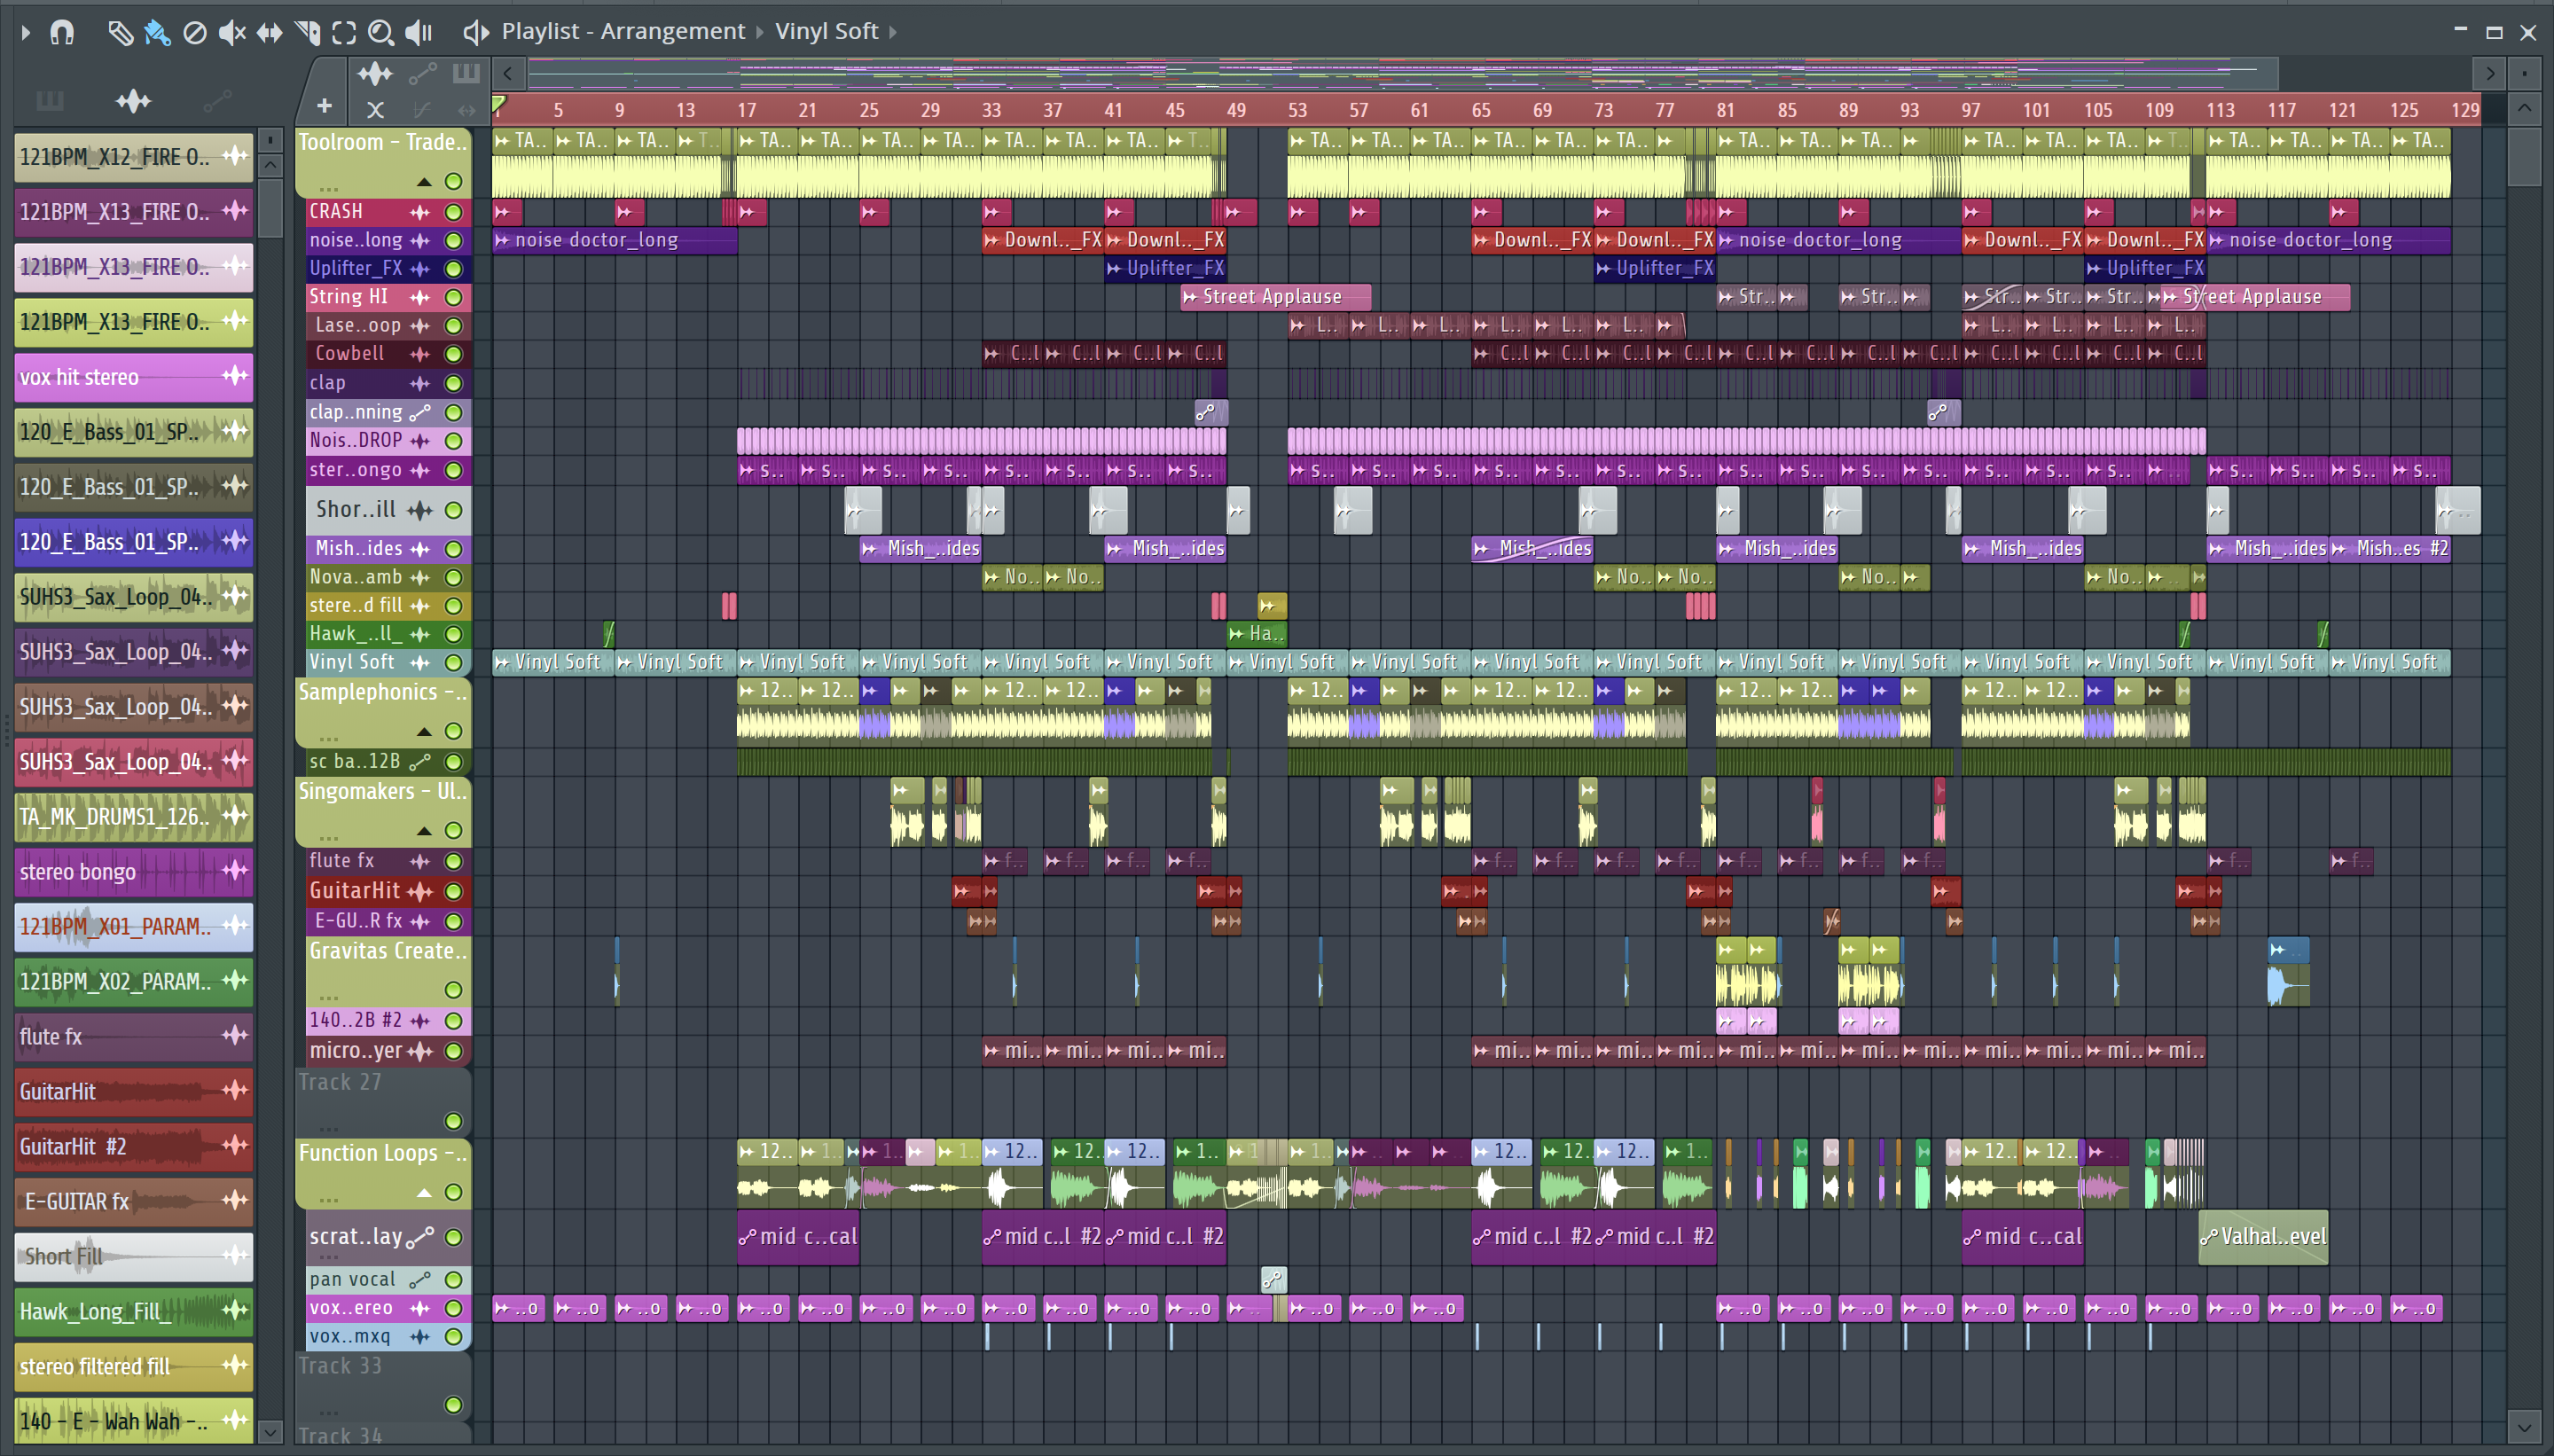The height and width of the screenshot is (1456, 2554).
Task: Focus pattern clips piano icon in track header toolbar
Action: 466,73
